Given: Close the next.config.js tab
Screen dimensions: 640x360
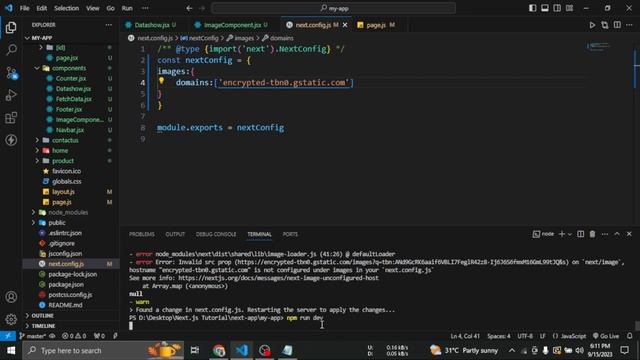Looking at the screenshot, I should [x=345, y=25].
